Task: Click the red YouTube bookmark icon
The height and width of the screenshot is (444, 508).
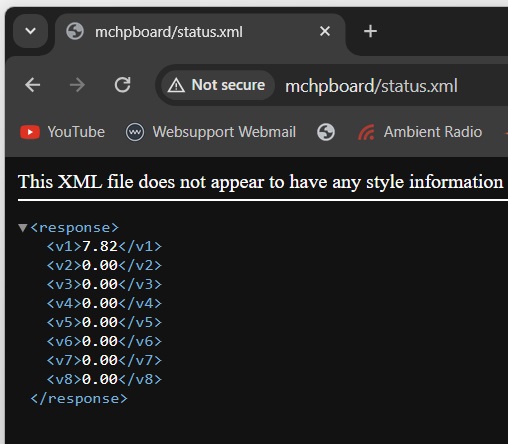Action: pos(30,132)
